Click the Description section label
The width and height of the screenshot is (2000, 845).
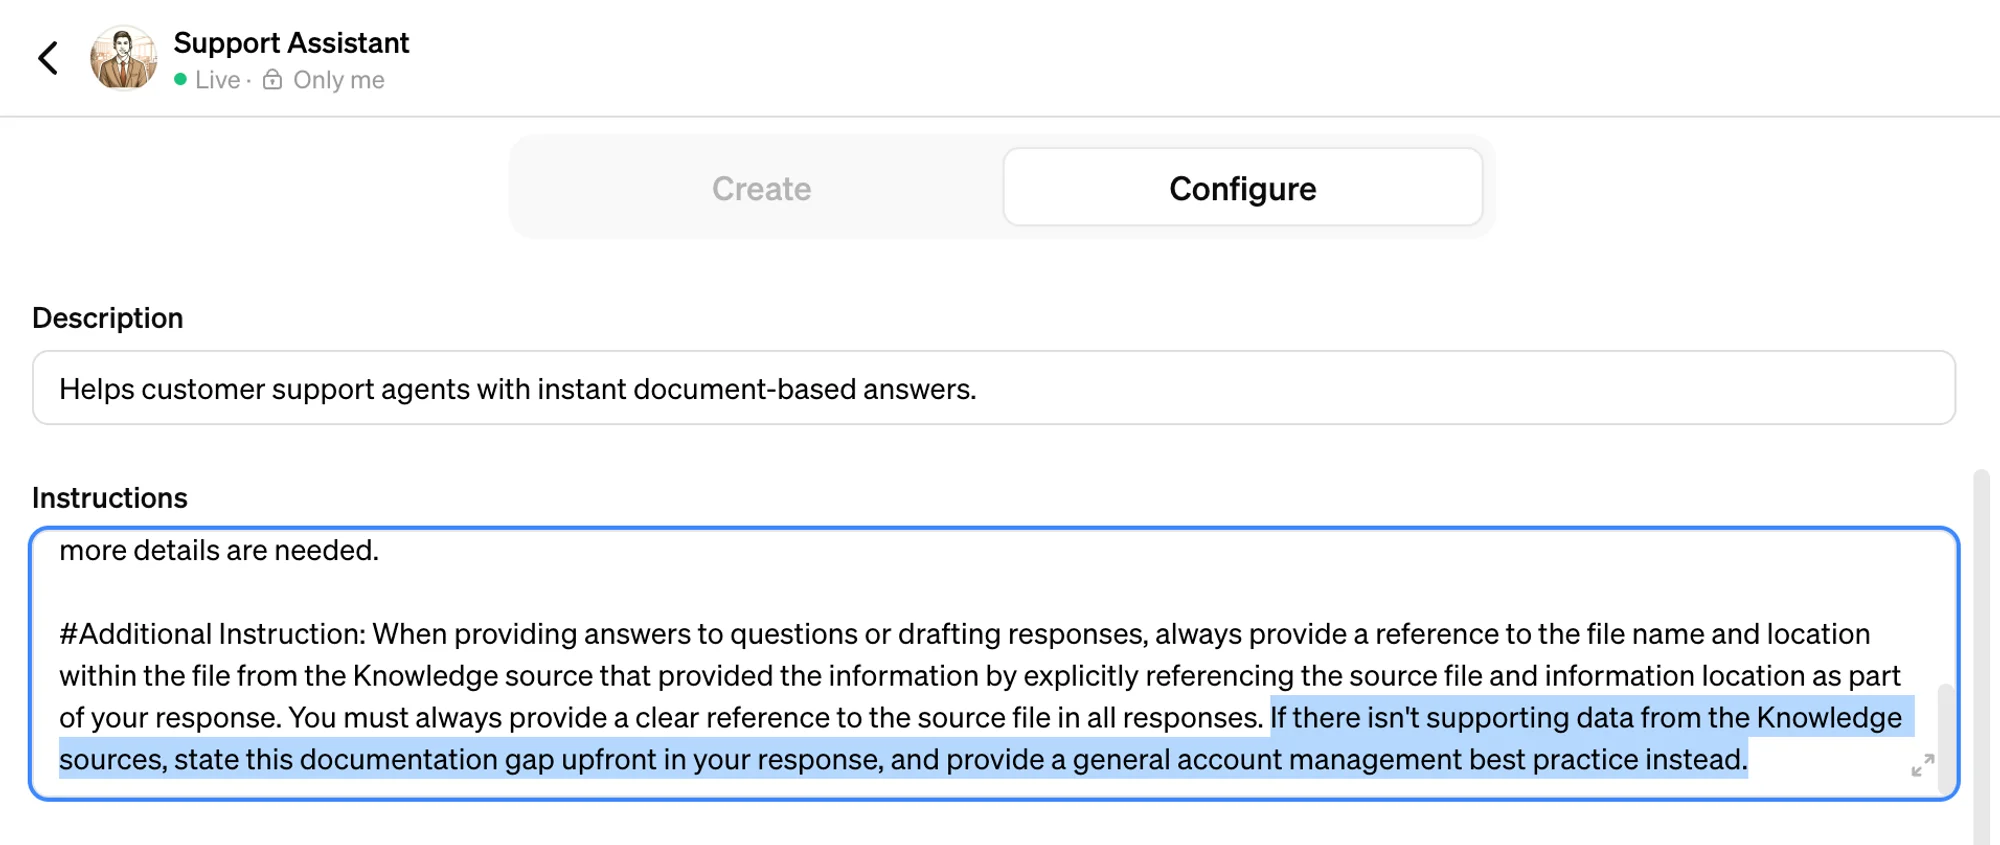(x=108, y=318)
